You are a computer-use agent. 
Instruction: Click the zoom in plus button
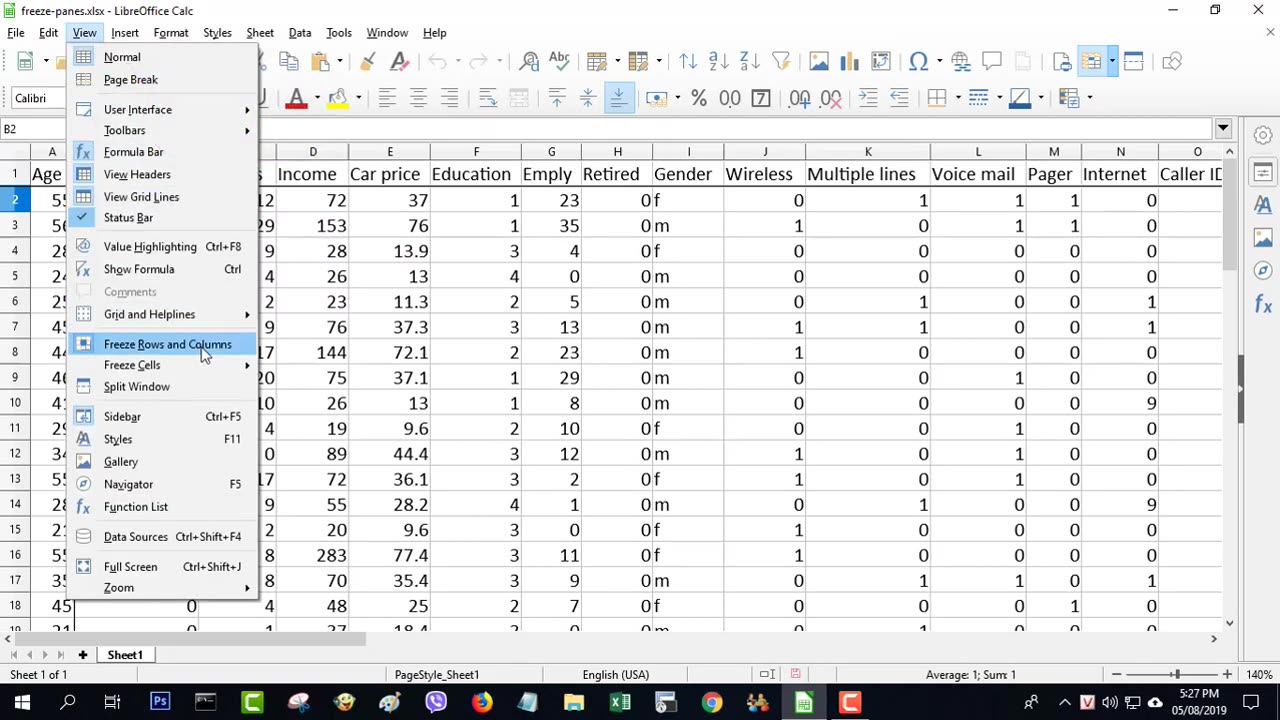click(x=1227, y=675)
